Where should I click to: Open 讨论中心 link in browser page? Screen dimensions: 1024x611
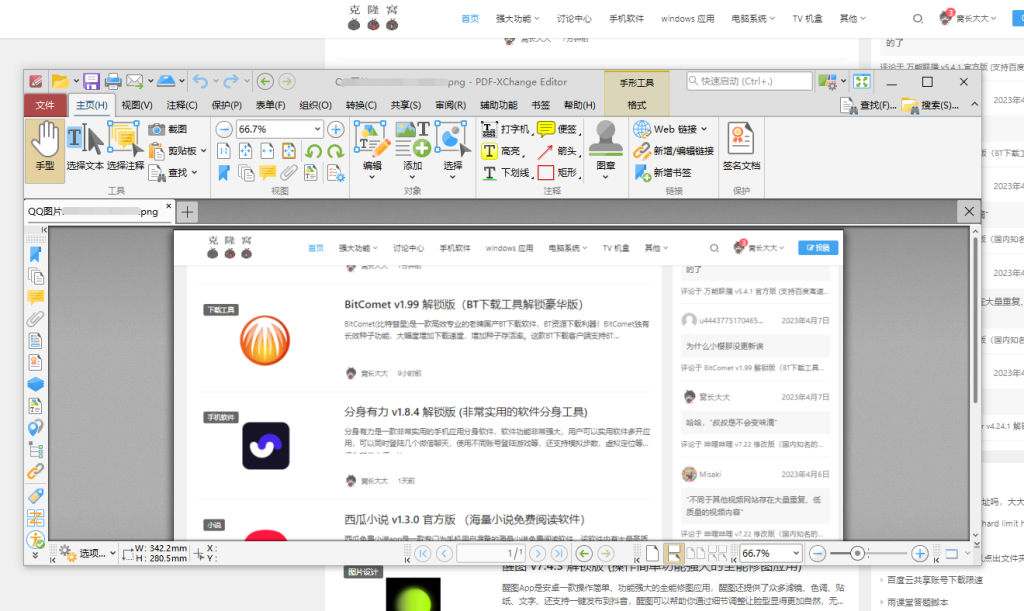pos(574,19)
